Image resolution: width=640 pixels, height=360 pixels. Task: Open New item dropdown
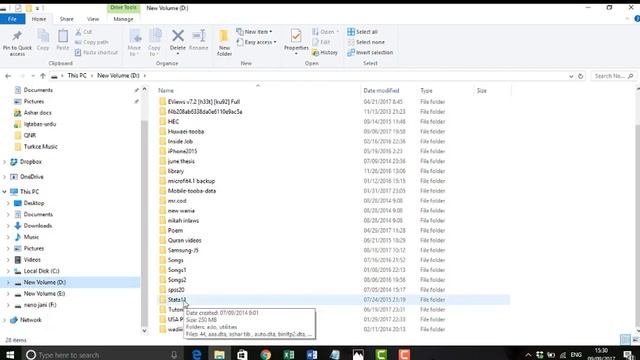pyautogui.click(x=255, y=31)
